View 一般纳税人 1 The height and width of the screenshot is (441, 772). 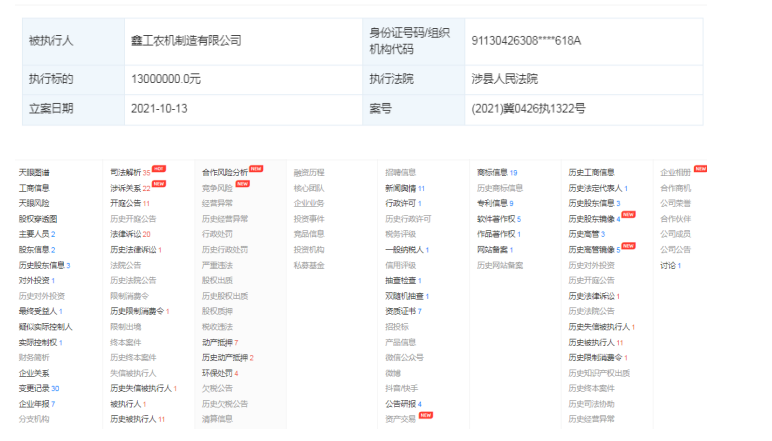[x=407, y=250]
